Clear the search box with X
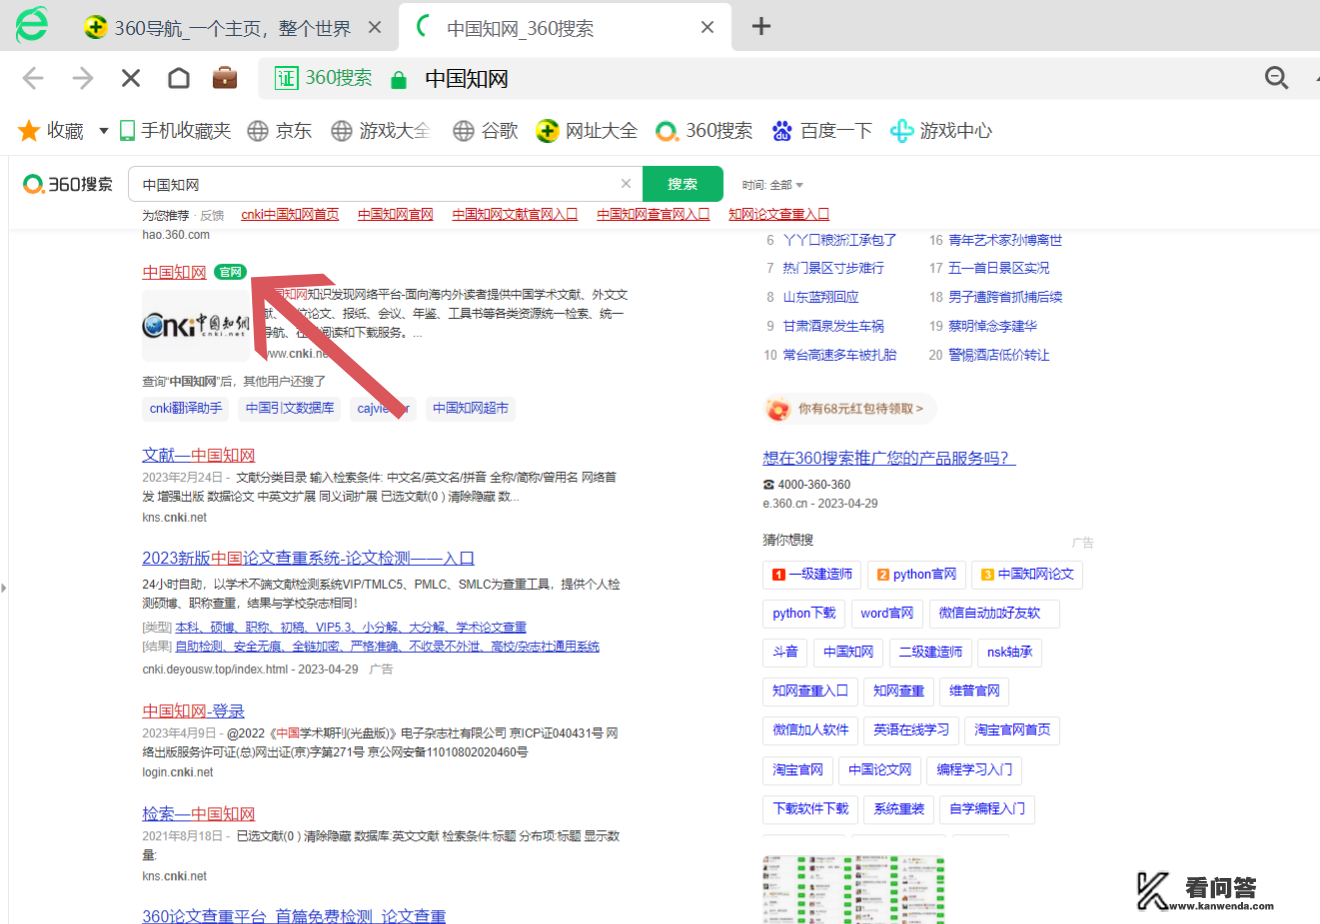The width and height of the screenshot is (1320, 924). (626, 183)
